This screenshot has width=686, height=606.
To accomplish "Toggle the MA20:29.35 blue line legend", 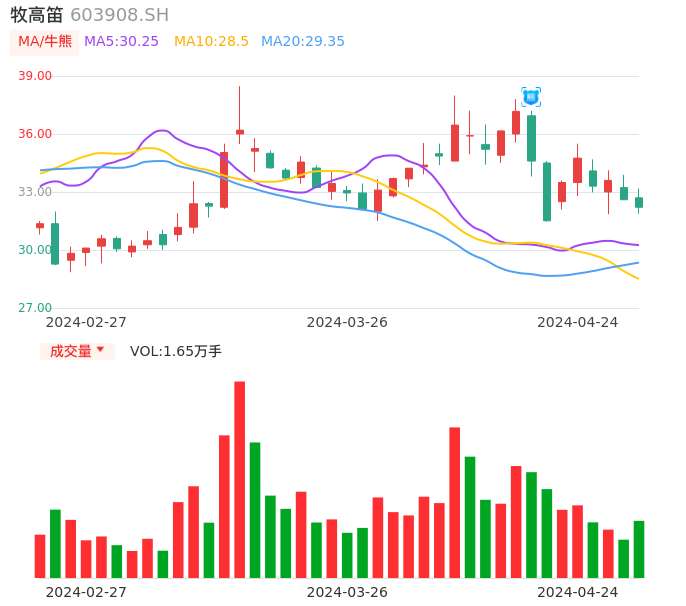I will point(302,42).
